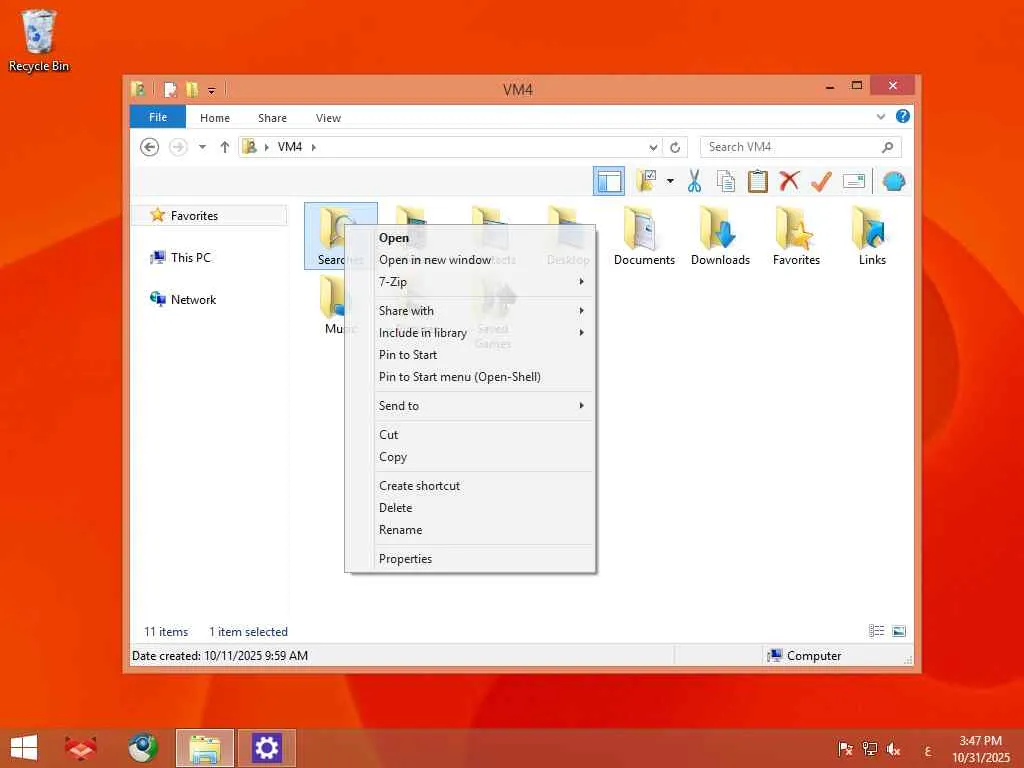Open the address bar history dropdown
The image size is (1024, 768).
[652, 148]
